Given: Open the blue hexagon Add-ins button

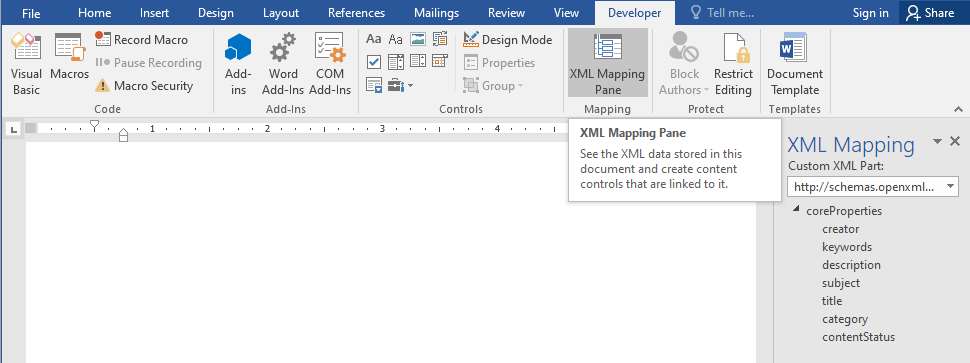Looking at the screenshot, I should (x=238, y=64).
